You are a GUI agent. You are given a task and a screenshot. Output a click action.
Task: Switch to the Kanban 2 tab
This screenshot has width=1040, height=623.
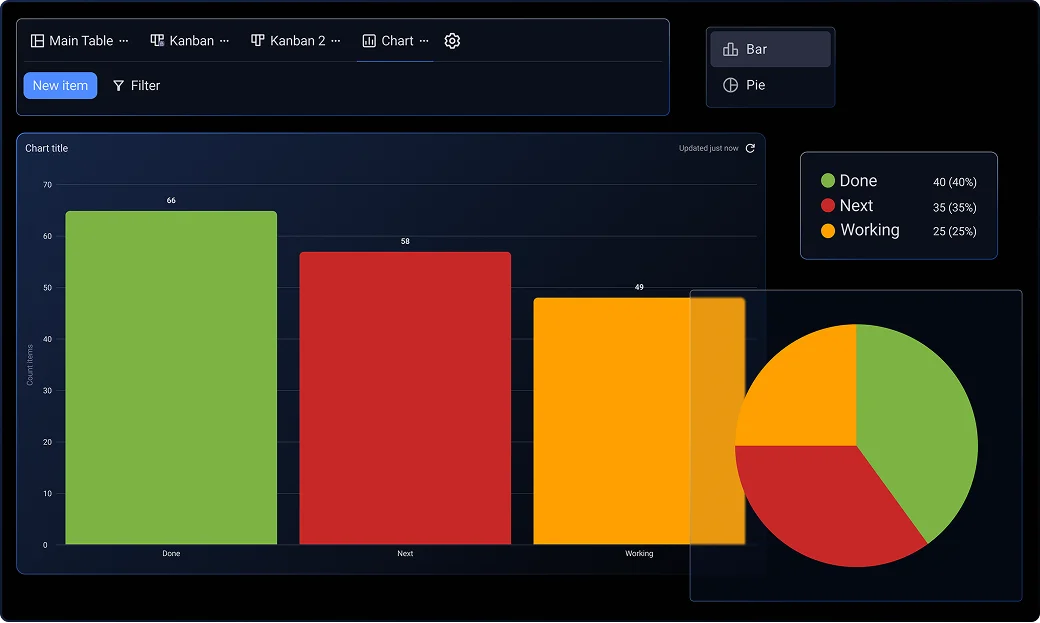click(288, 40)
